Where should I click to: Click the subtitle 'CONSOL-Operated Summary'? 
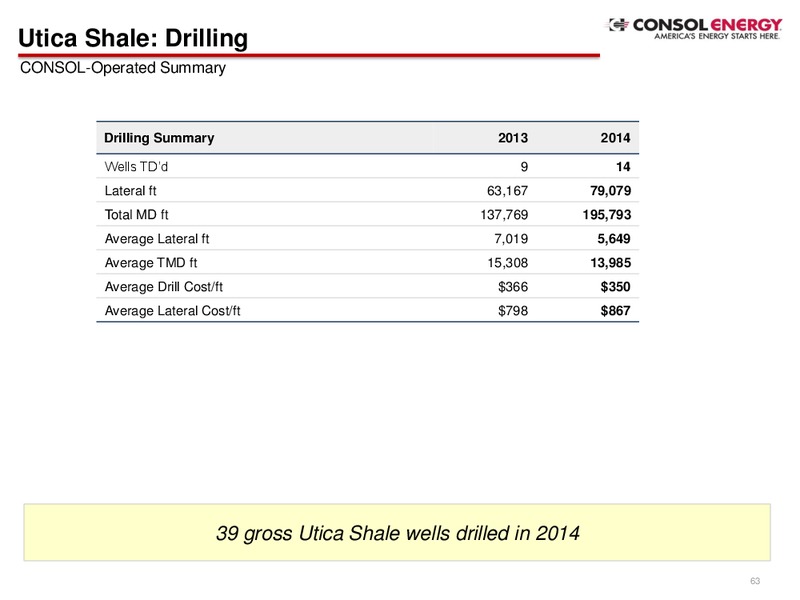coord(122,68)
